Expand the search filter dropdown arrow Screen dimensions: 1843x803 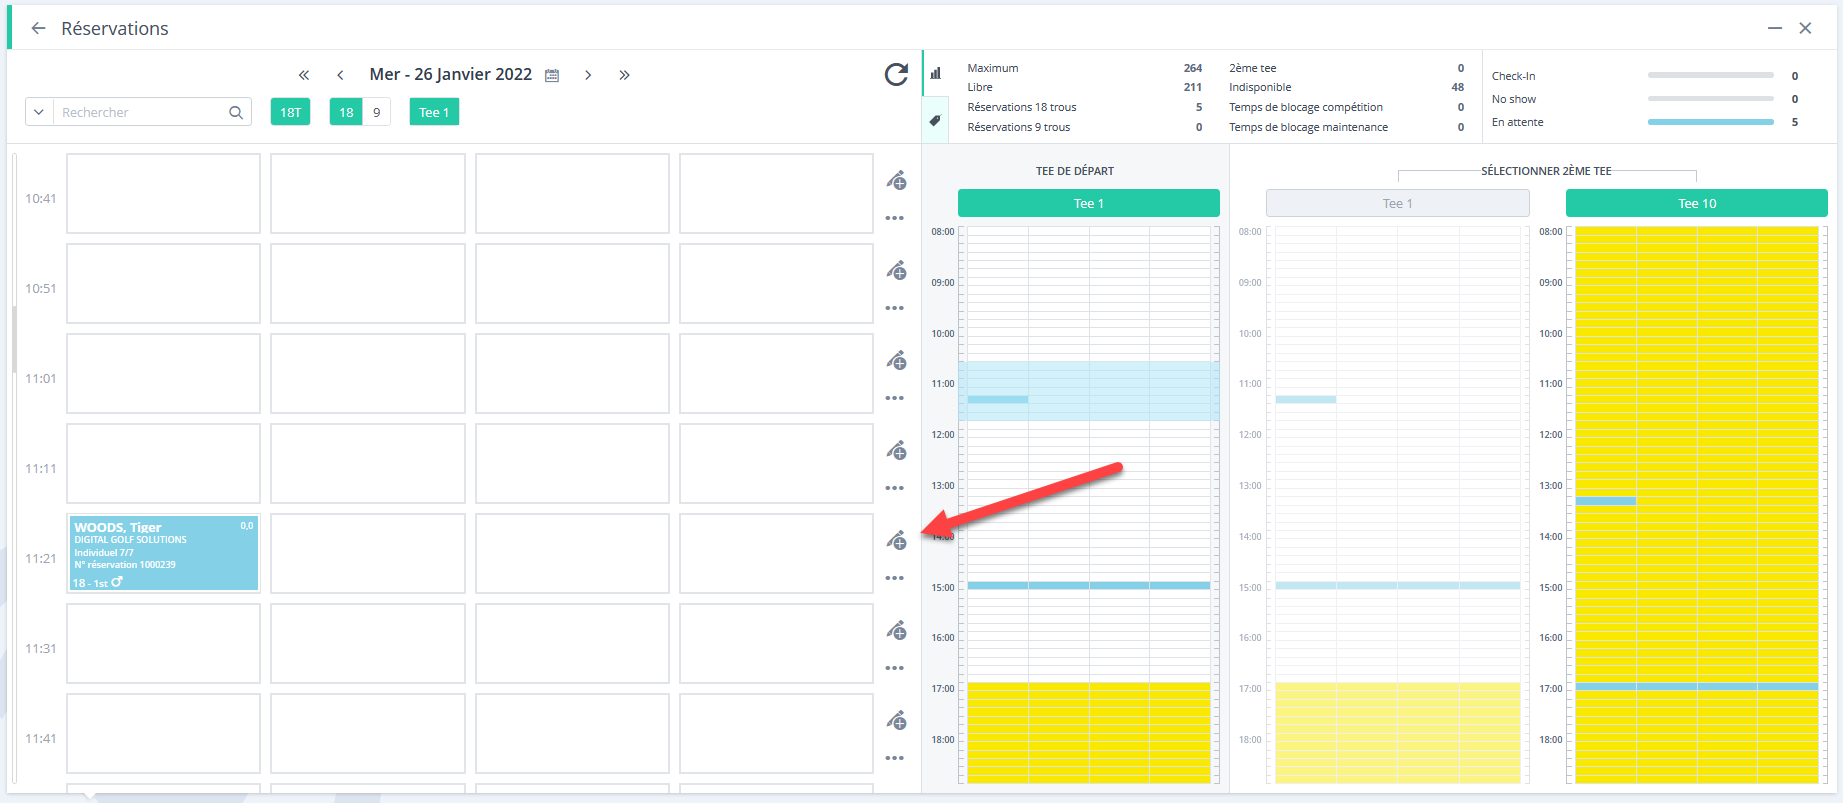(39, 112)
